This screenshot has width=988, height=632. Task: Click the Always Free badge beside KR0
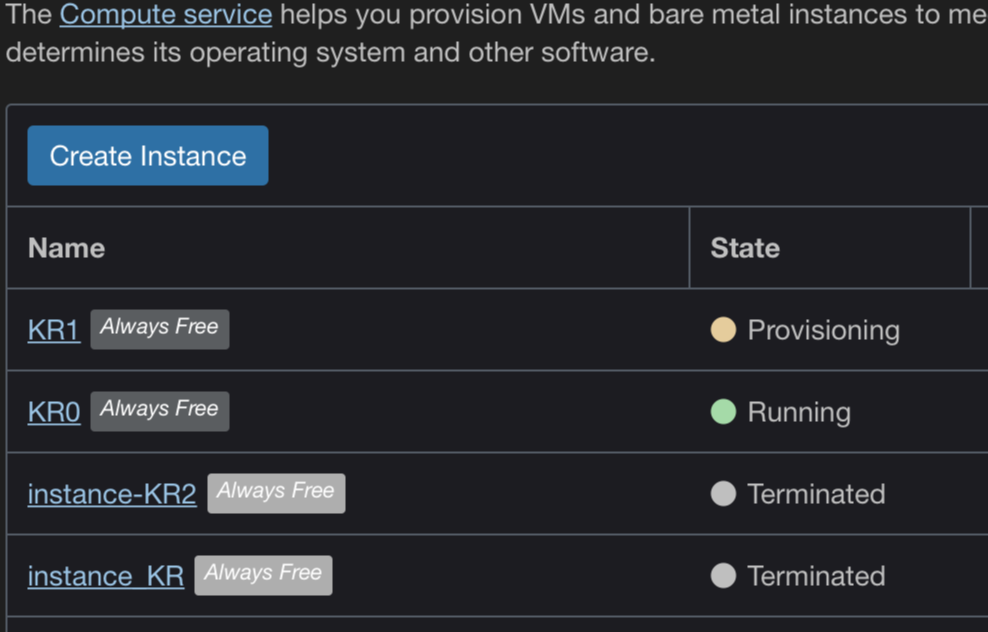click(160, 411)
